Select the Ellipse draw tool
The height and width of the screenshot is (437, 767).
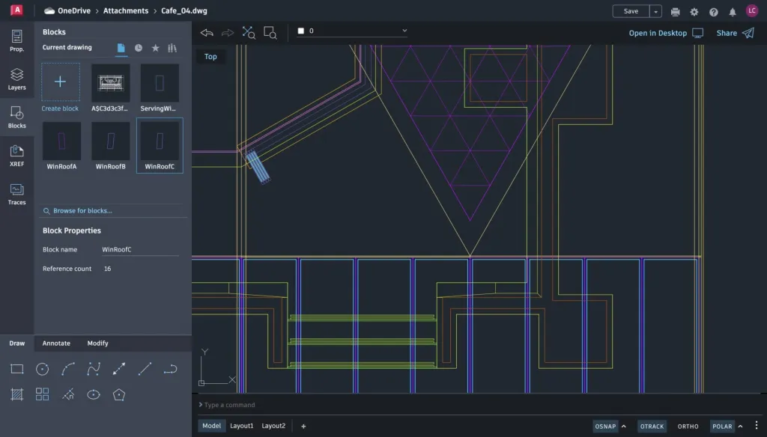click(x=93, y=394)
